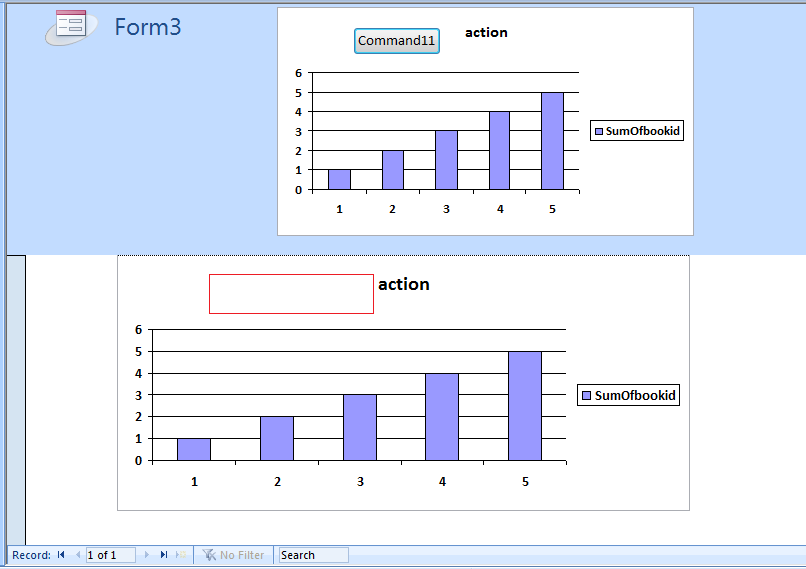The image size is (806, 569).
Task: Select SumOfbookid legend marker in lower chart
Action: (x=587, y=396)
